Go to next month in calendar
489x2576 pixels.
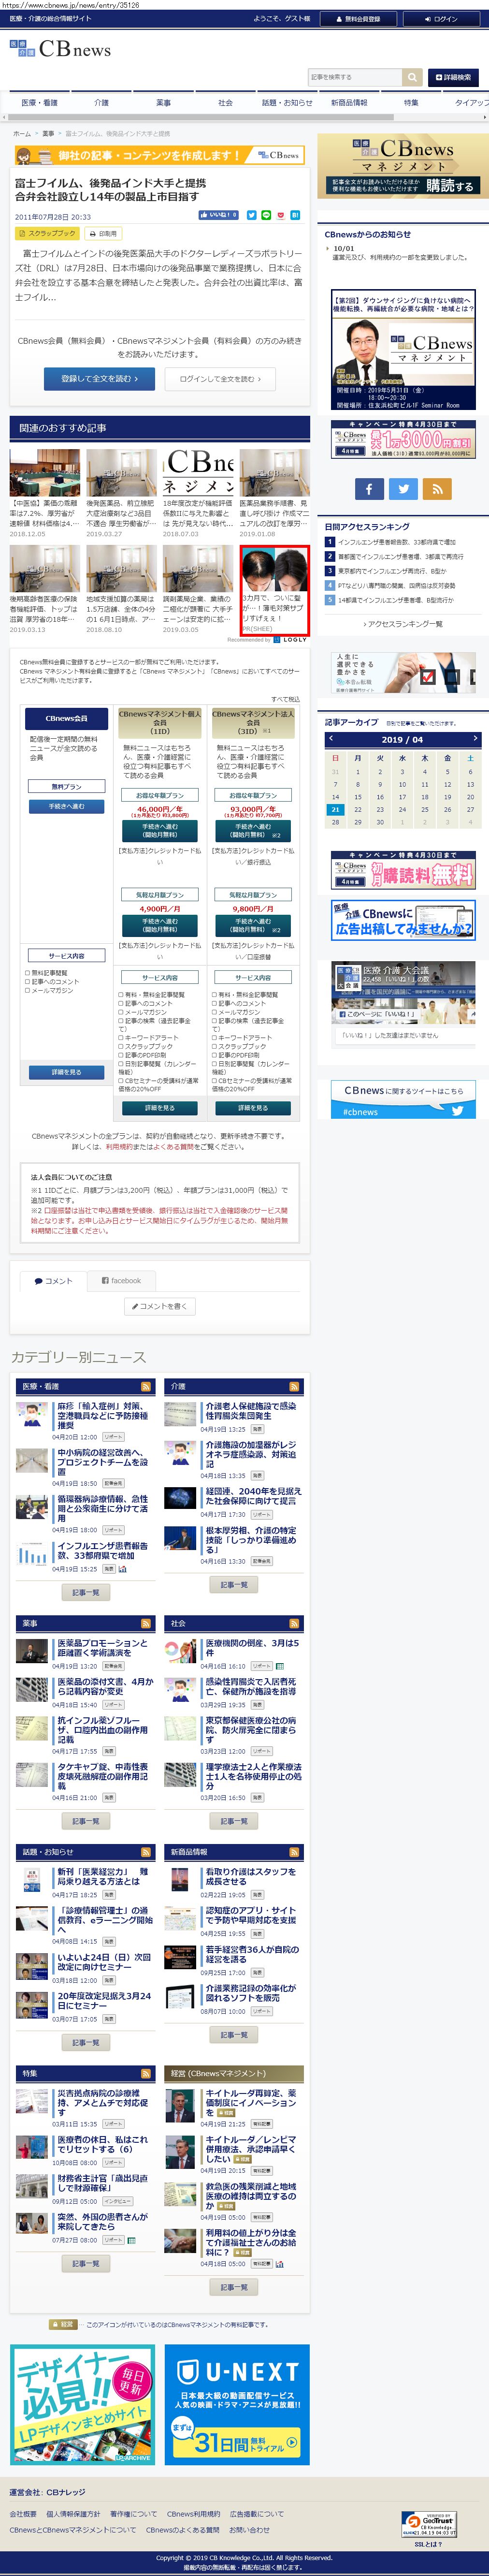tap(475, 739)
